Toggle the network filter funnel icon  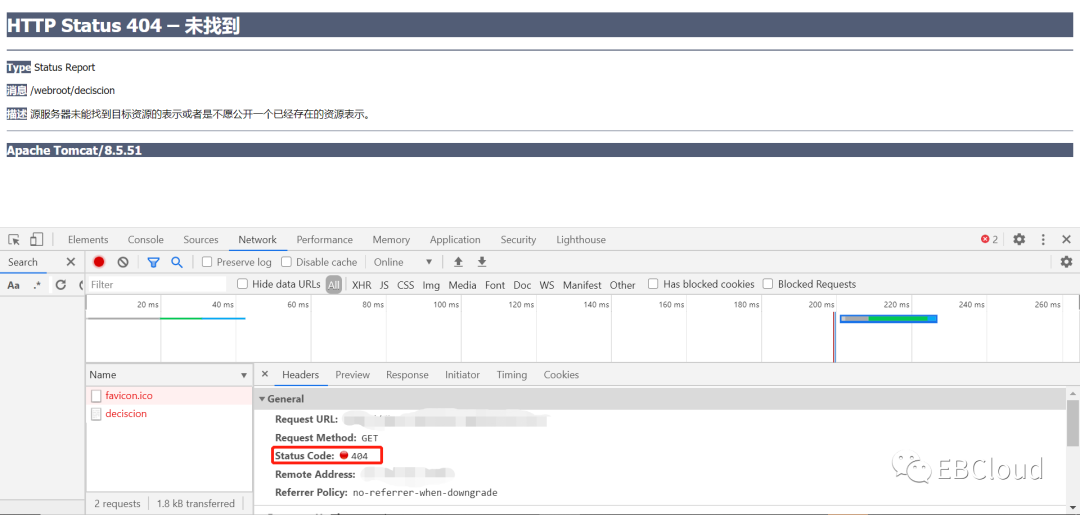pyautogui.click(x=153, y=262)
